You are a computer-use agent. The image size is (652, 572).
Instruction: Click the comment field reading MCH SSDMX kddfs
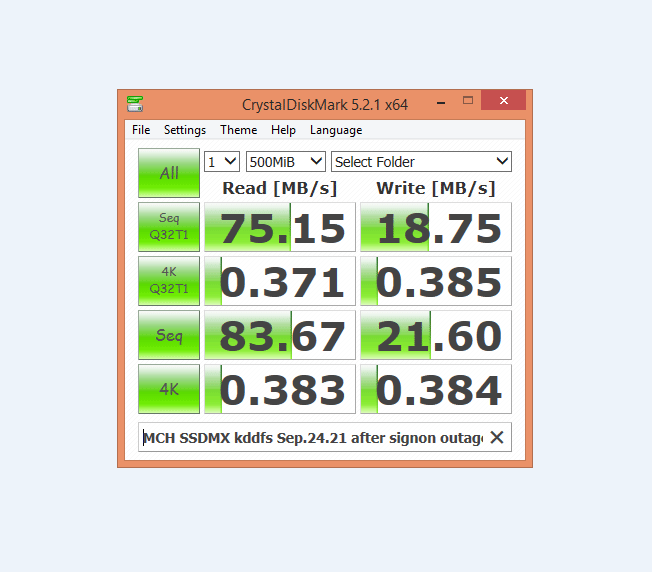tap(314, 437)
